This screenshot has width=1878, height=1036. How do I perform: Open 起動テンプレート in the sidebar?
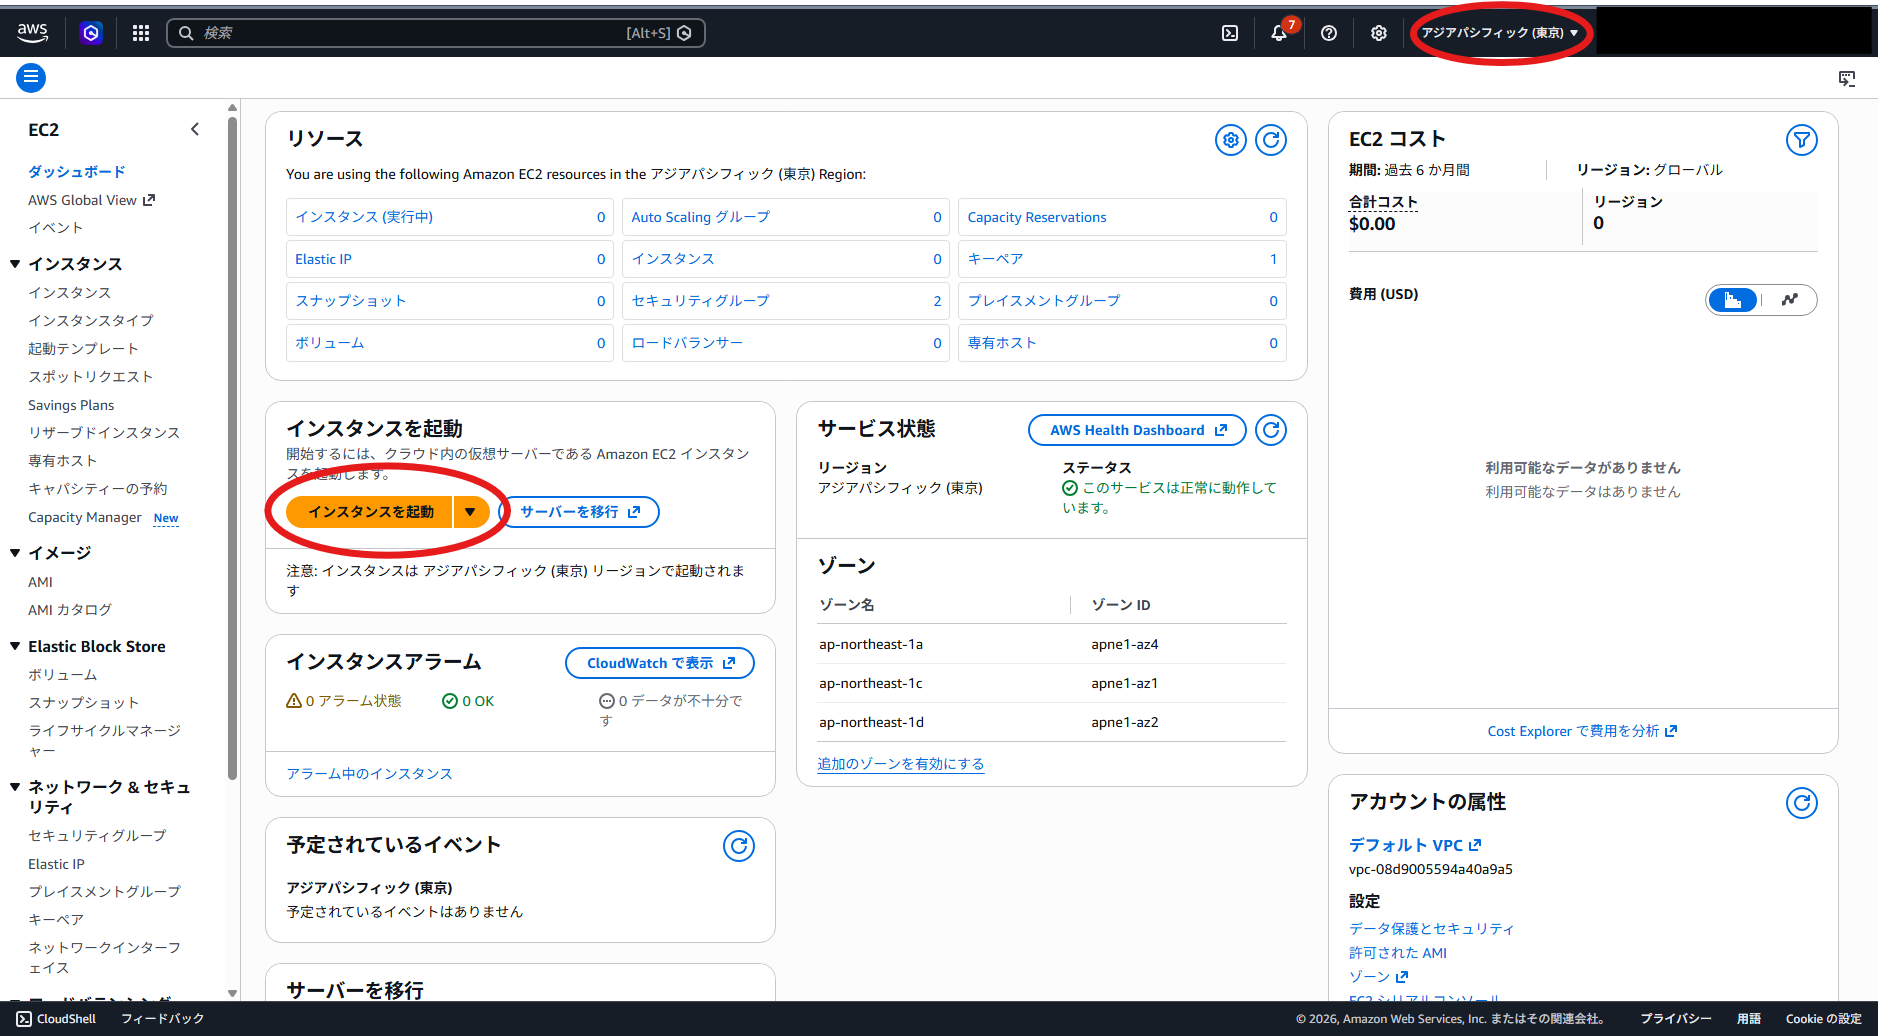pos(83,349)
